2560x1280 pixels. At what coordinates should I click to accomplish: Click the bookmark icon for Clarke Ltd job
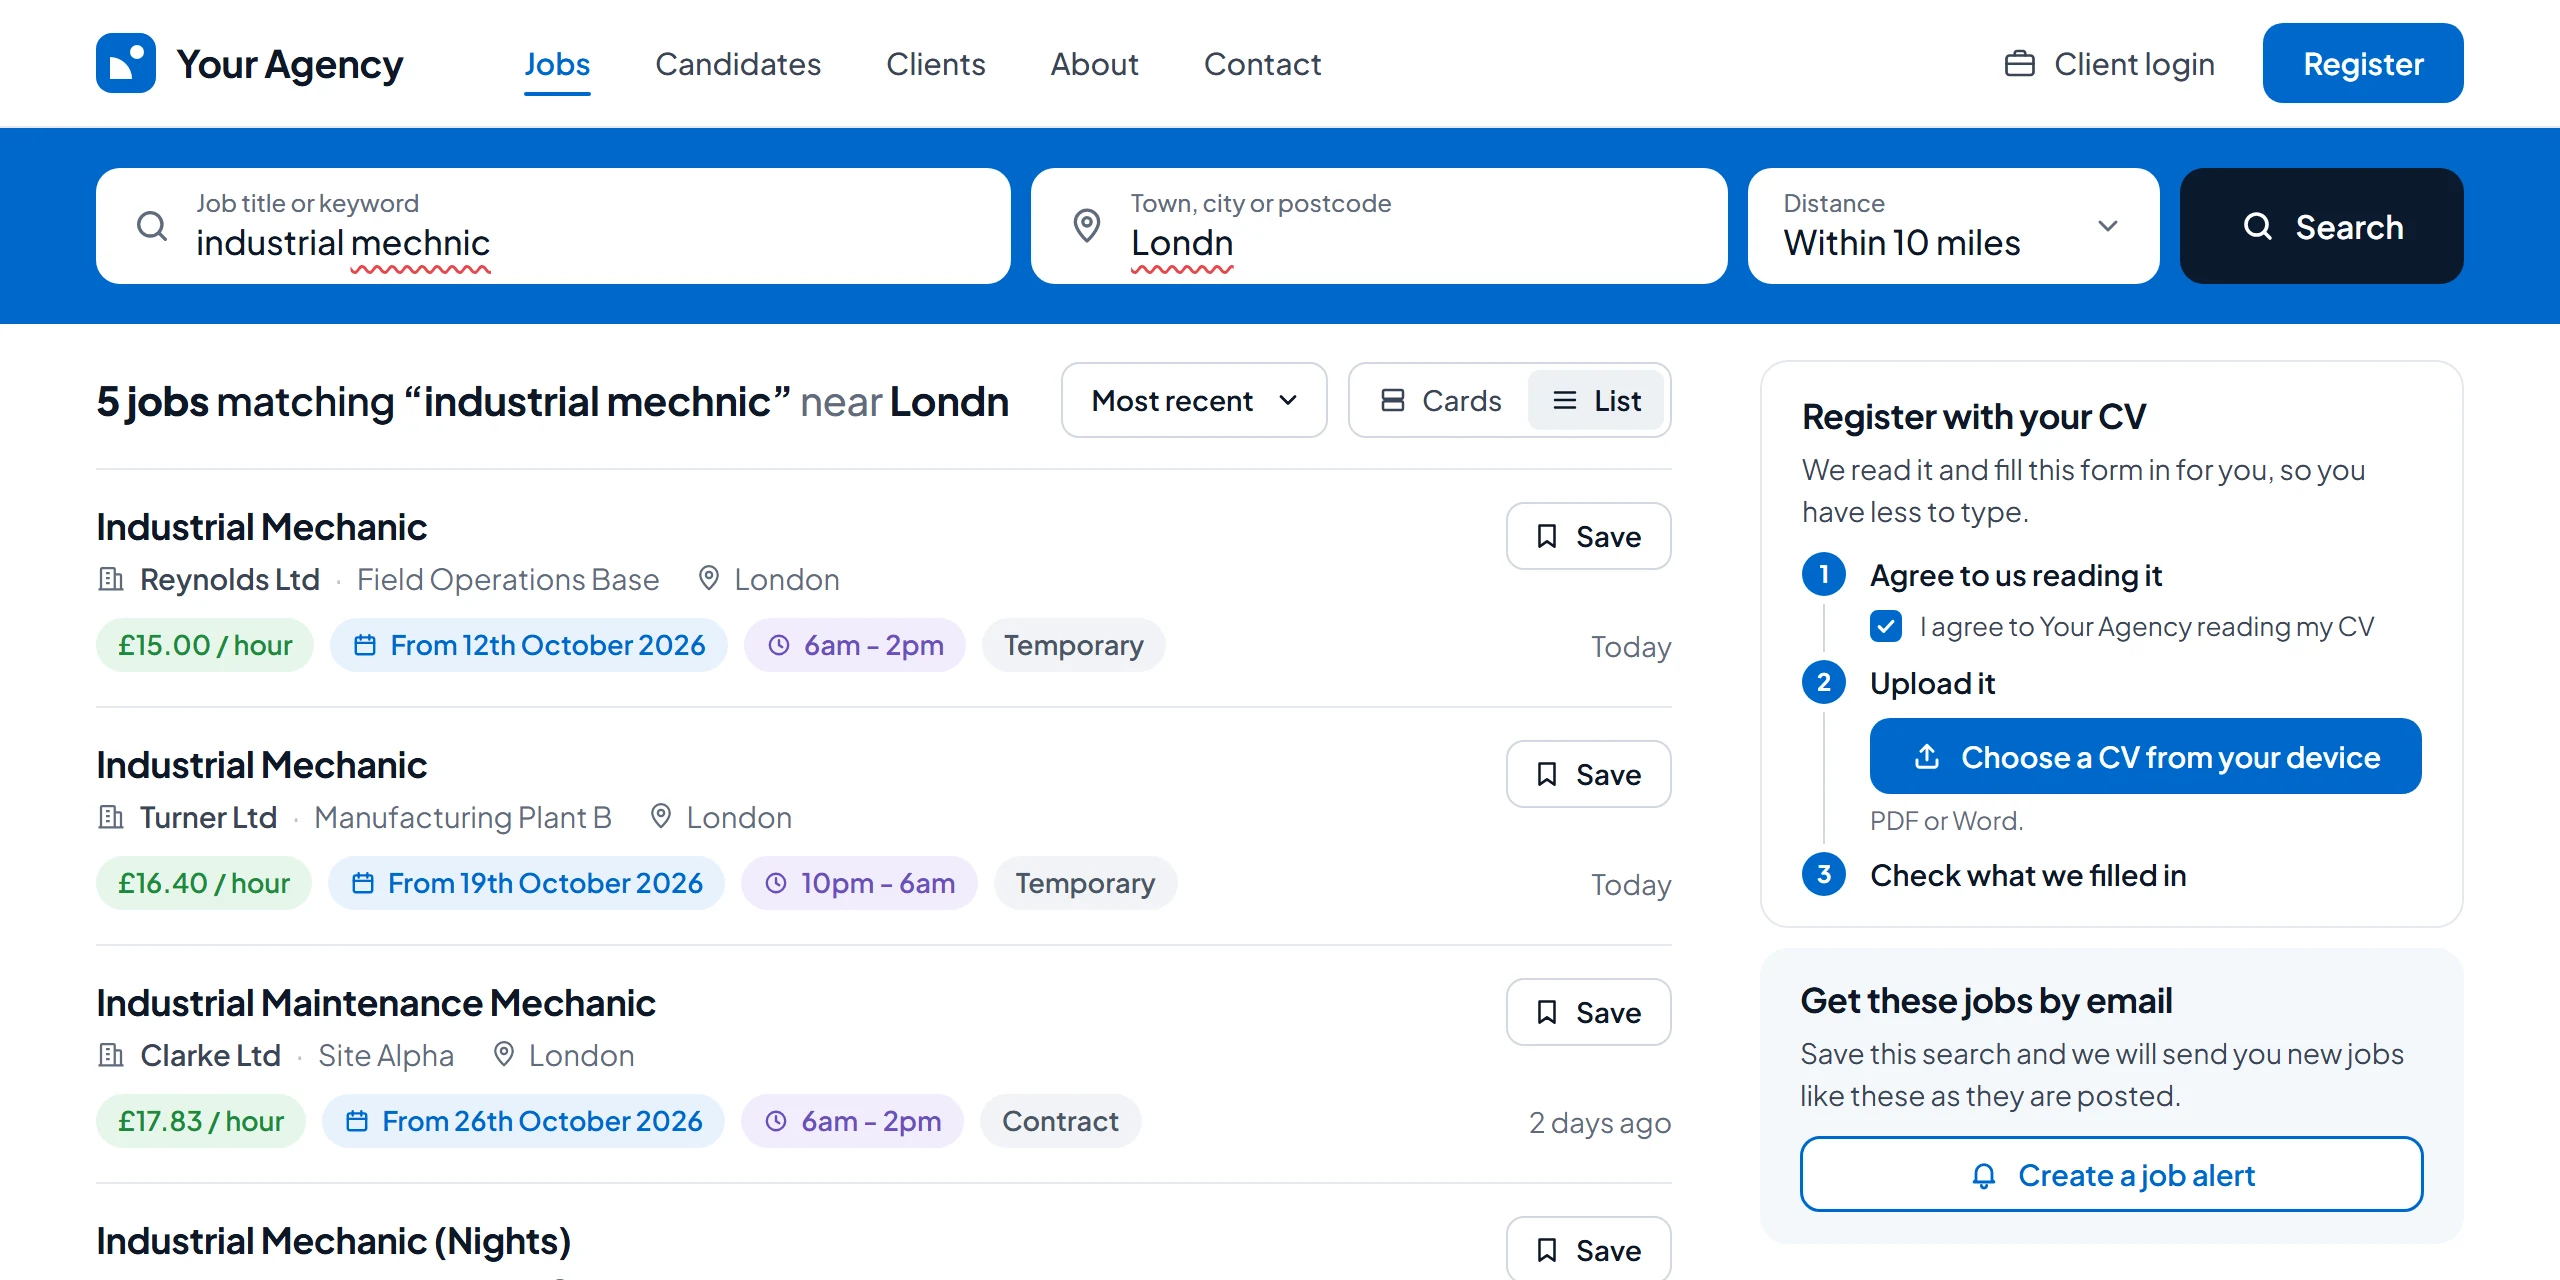tap(1547, 1013)
